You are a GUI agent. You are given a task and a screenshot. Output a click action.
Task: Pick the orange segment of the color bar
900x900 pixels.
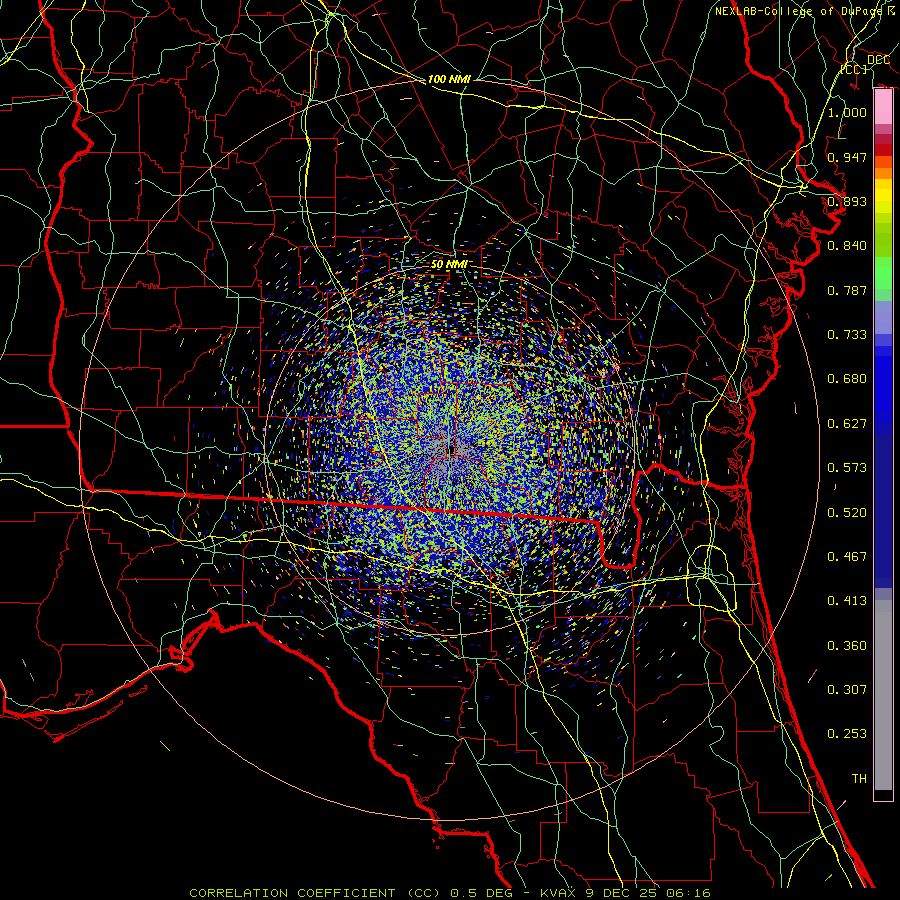tap(883, 173)
